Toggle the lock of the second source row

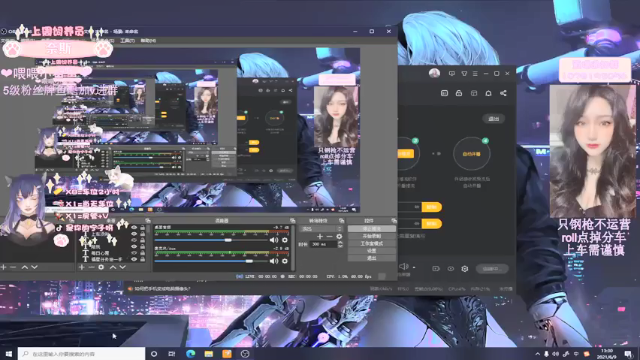coord(142,234)
